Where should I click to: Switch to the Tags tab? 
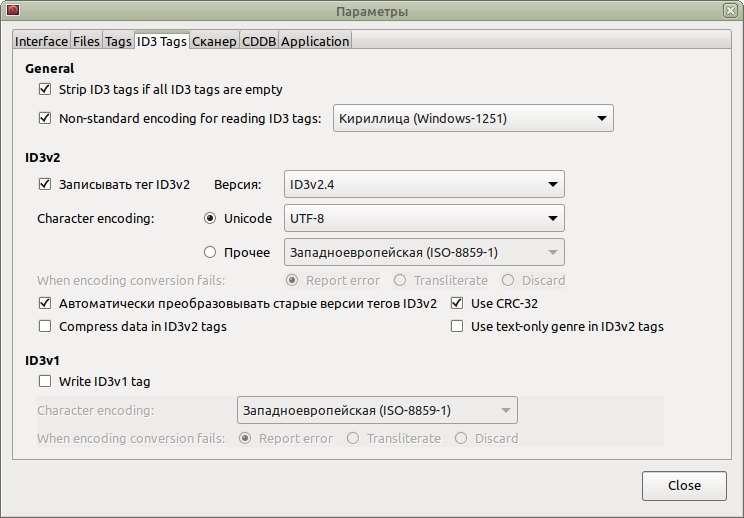(118, 41)
